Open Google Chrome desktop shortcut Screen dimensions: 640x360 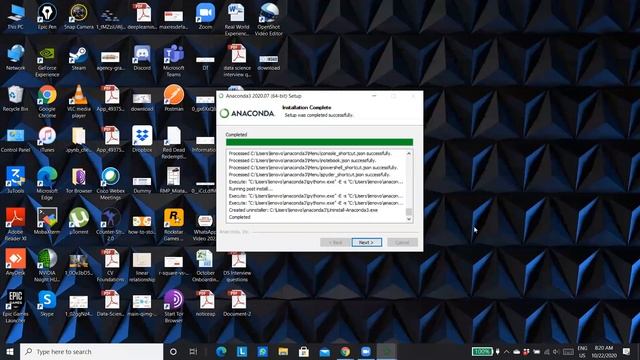coord(47,102)
